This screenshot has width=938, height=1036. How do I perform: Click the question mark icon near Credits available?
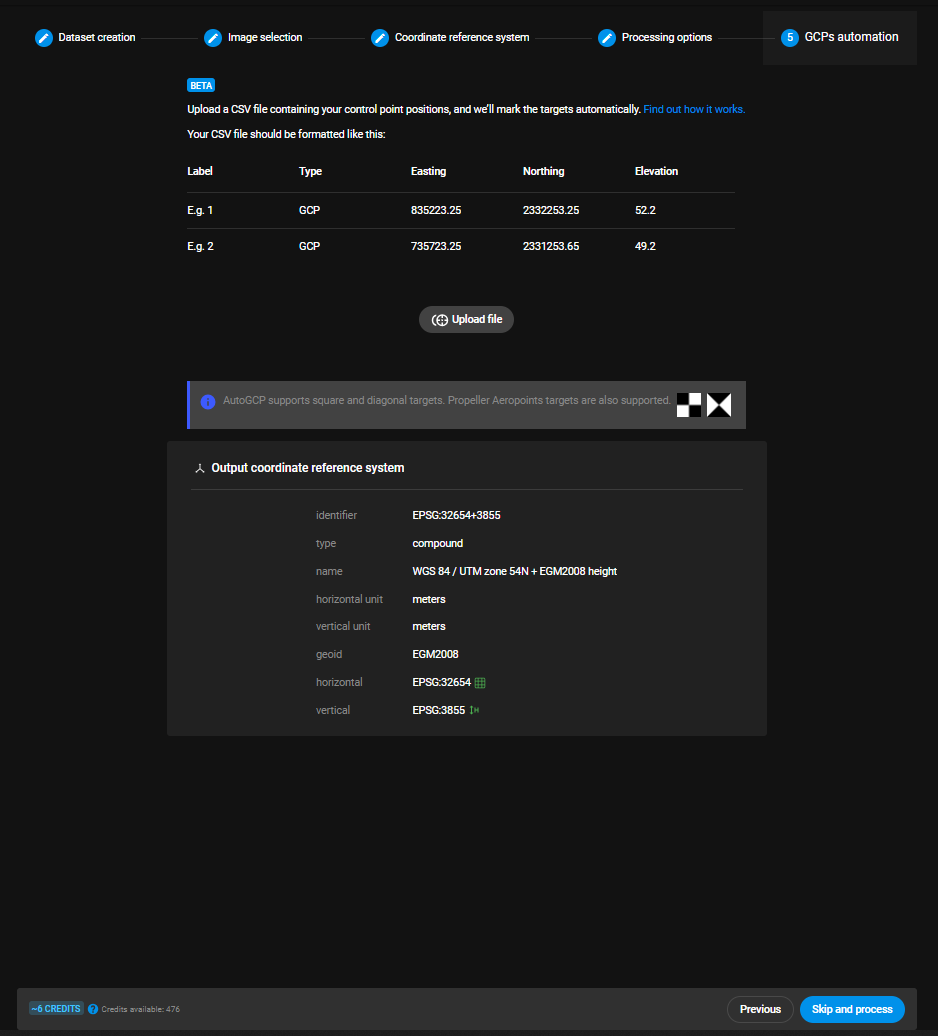93,1009
